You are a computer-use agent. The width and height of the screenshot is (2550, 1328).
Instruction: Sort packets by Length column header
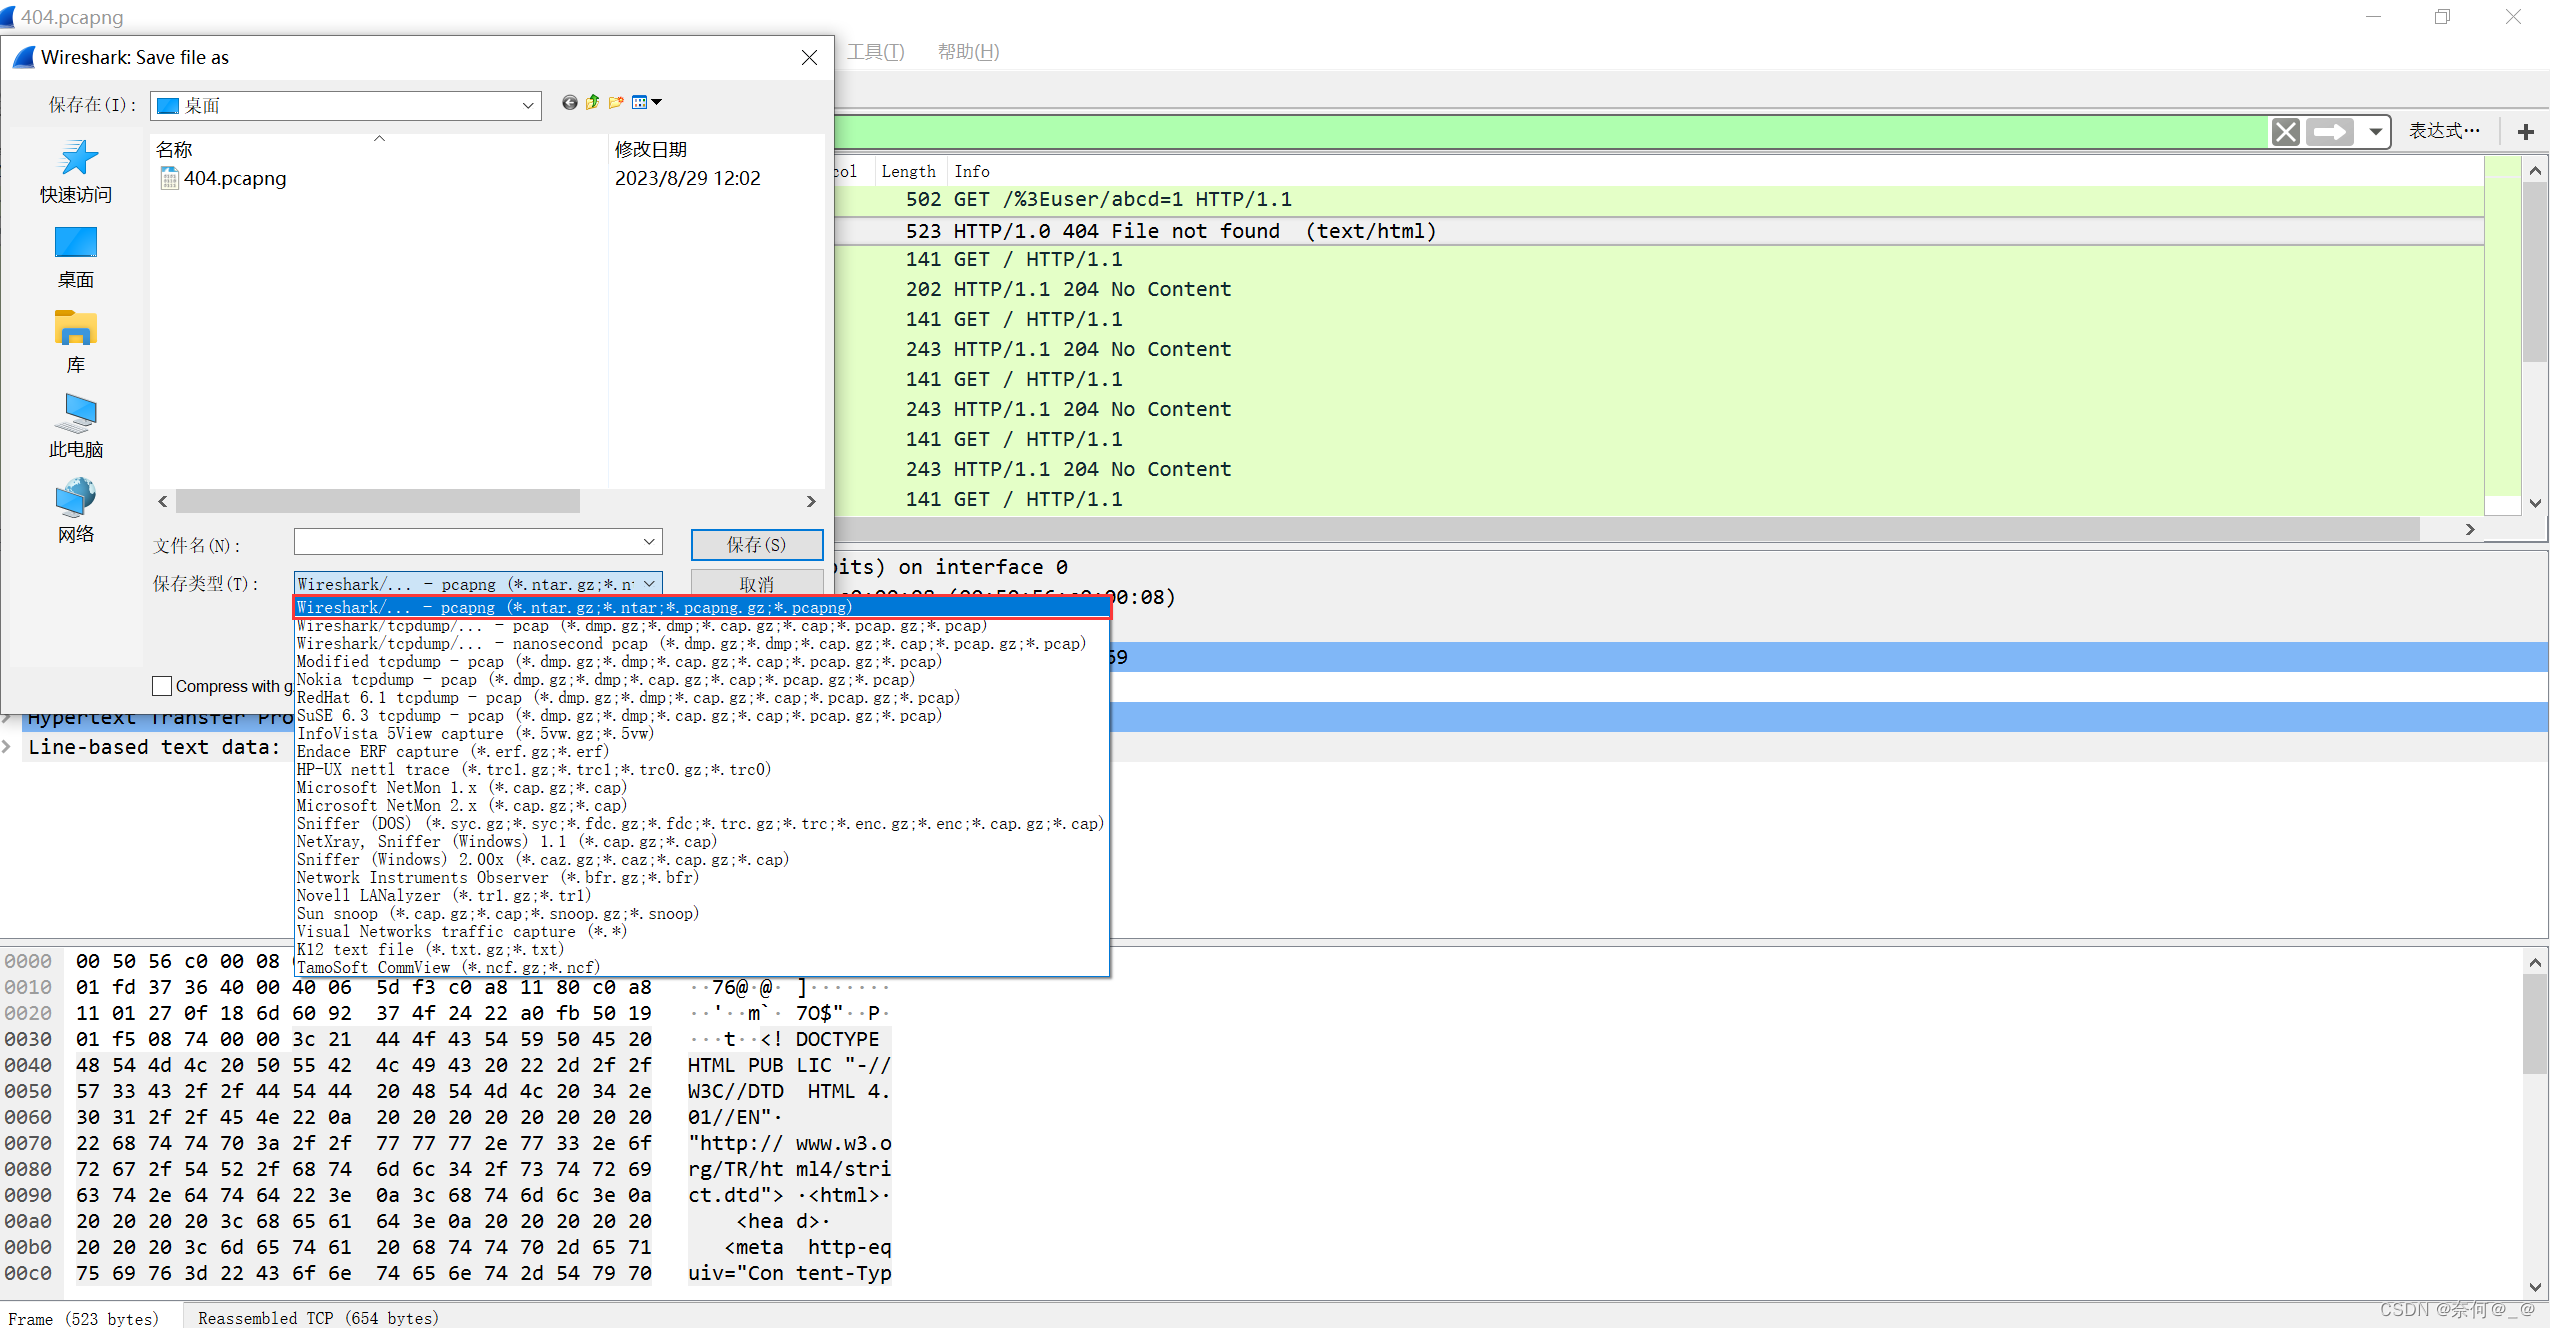908,172
